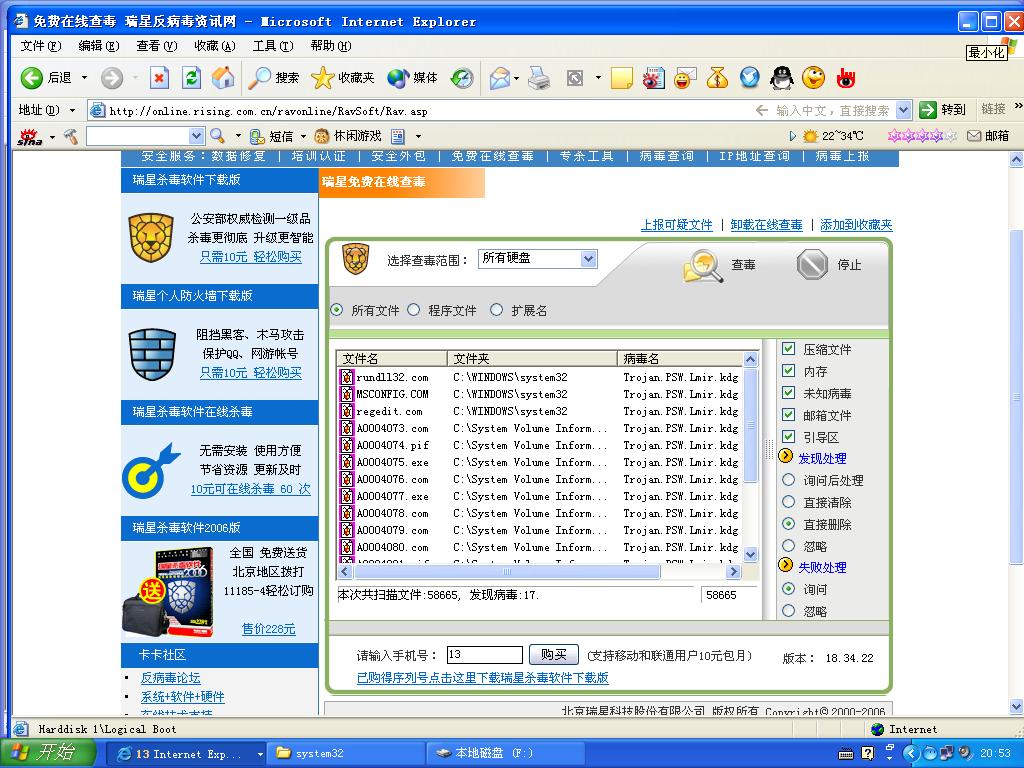Screen dimensions: 1024x768
Task: Toggle 压缩文件 checkbox
Action: 788,349
